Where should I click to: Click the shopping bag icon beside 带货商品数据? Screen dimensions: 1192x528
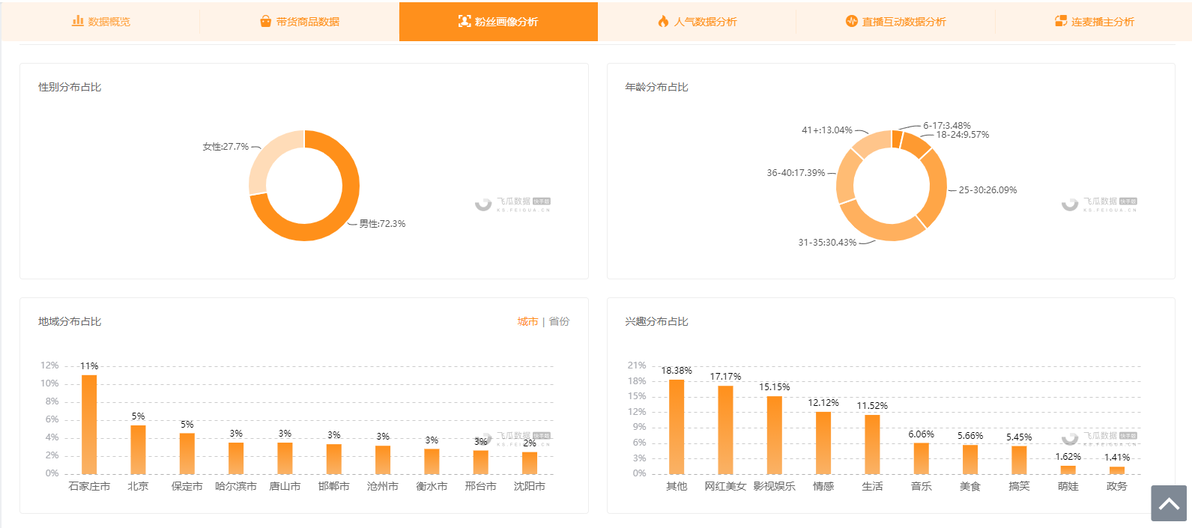coord(265,21)
